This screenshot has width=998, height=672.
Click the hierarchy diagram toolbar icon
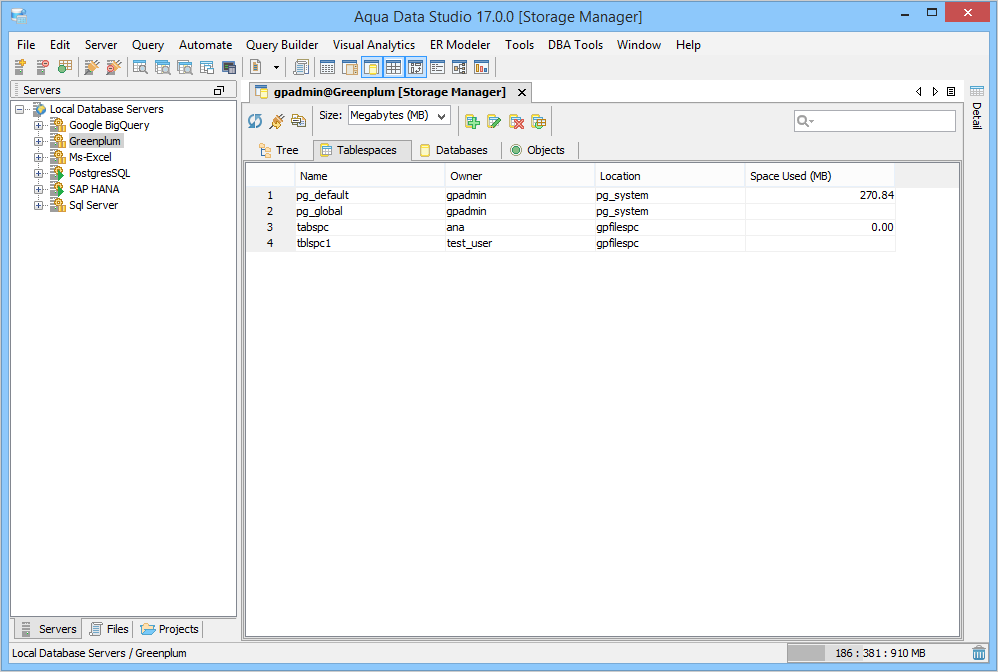click(x=460, y=66)
